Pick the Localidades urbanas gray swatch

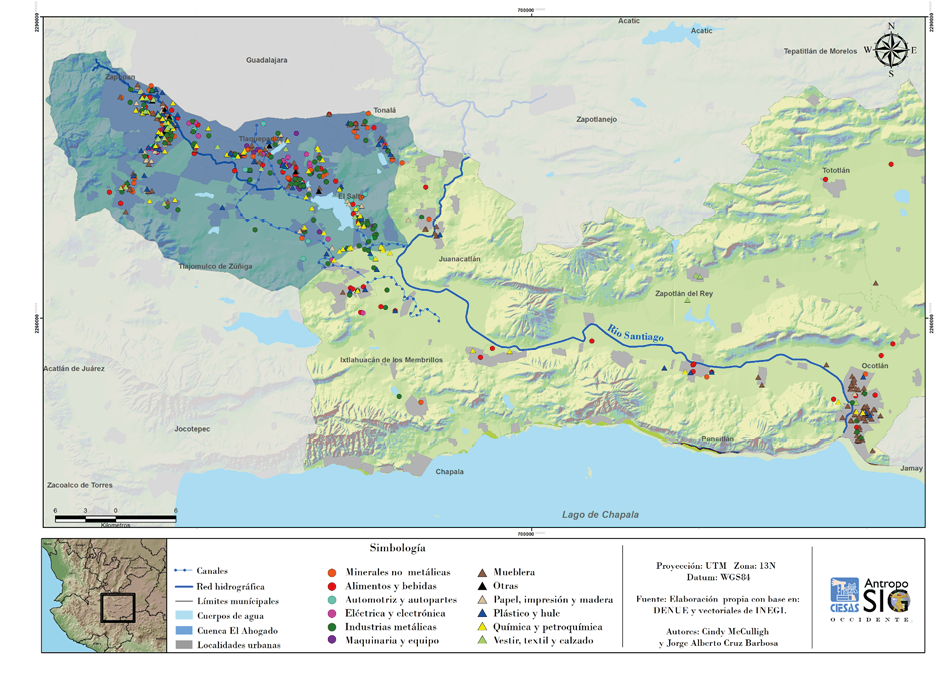[180, 645]
